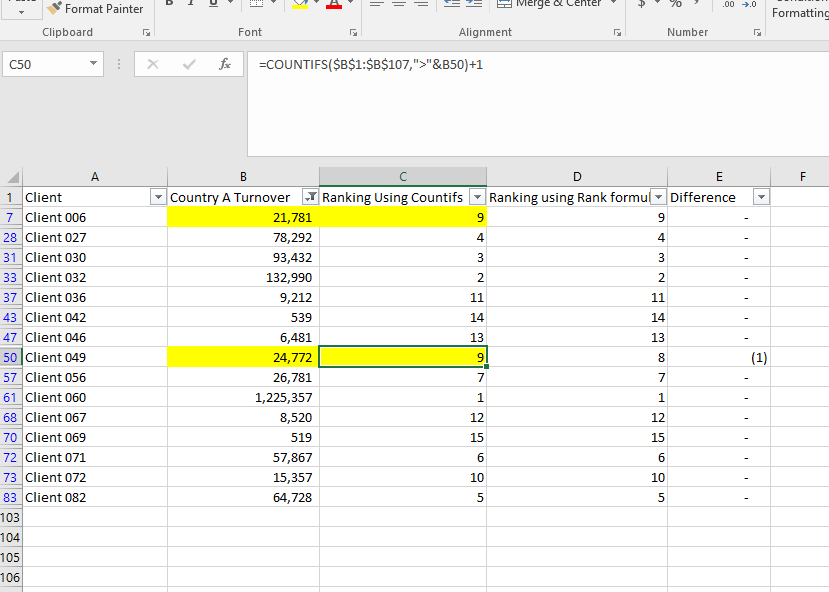Open the Country A Turnover filter button

pos(310,198)
